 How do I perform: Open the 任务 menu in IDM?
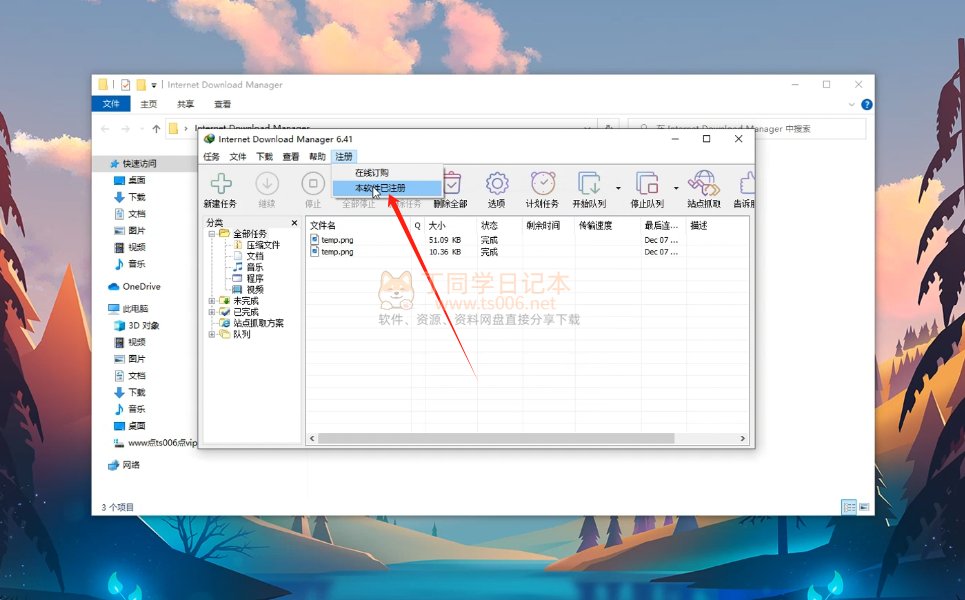coord(212,156)
